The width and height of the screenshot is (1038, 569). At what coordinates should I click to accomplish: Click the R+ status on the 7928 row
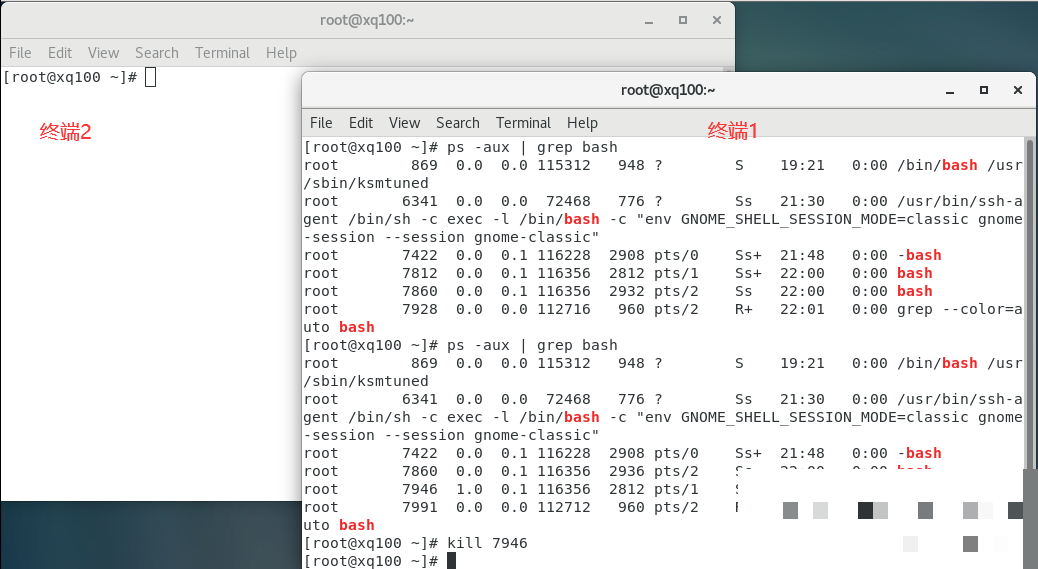tap(743, 309)
